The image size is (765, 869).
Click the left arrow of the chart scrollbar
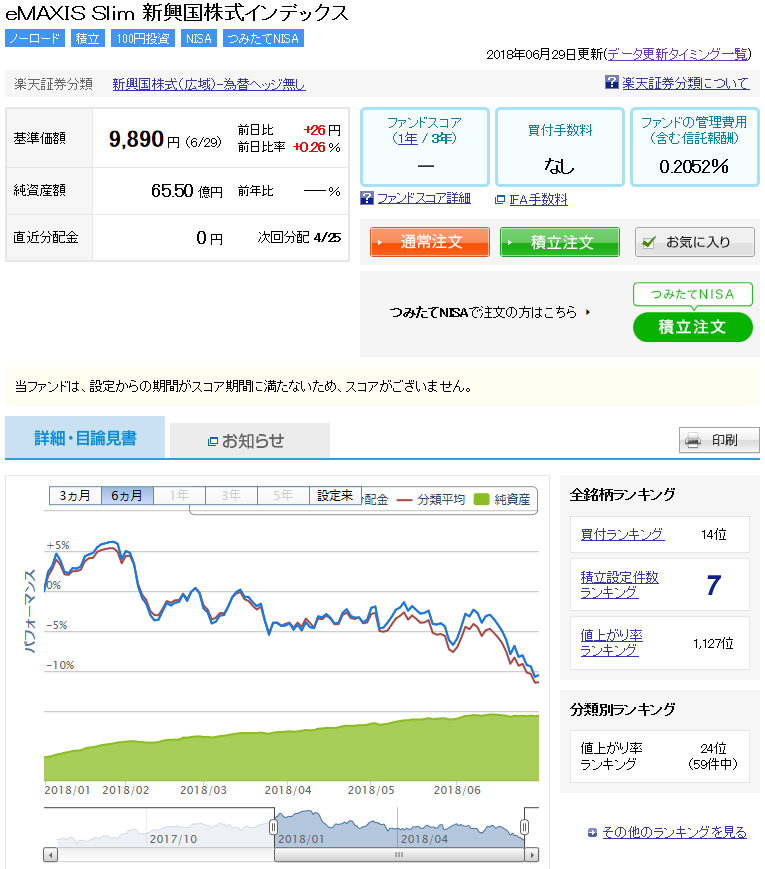pyautogui.click(x=50, y=855)
